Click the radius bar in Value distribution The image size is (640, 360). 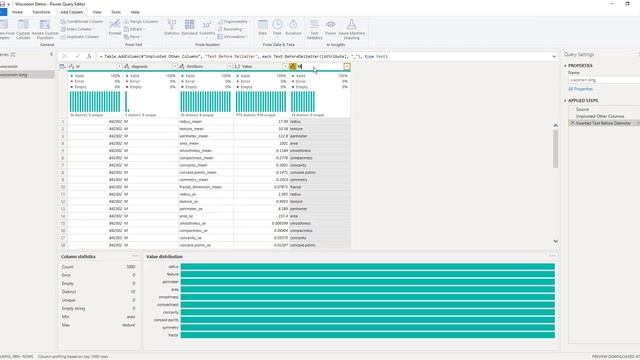point(367,267)
